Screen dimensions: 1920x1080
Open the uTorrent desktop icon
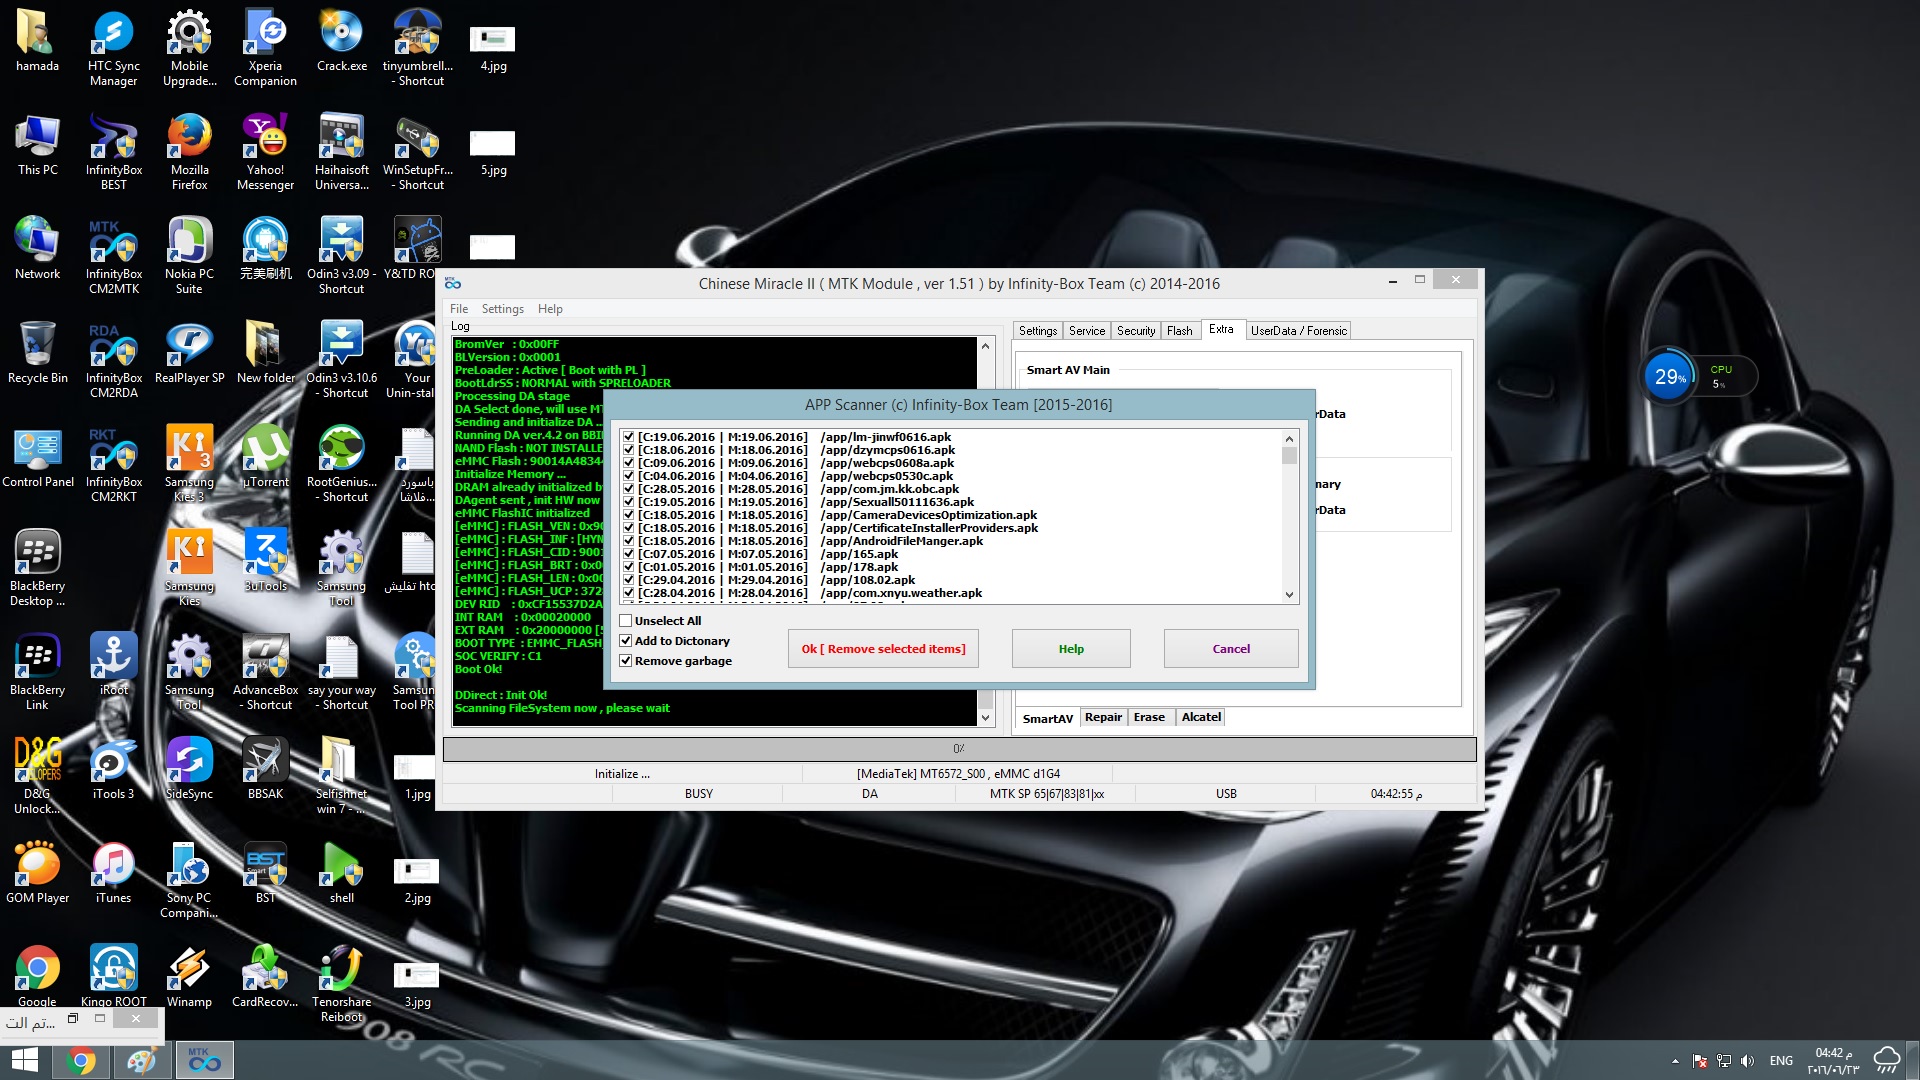pyautogui.click(x=265, y=456)
